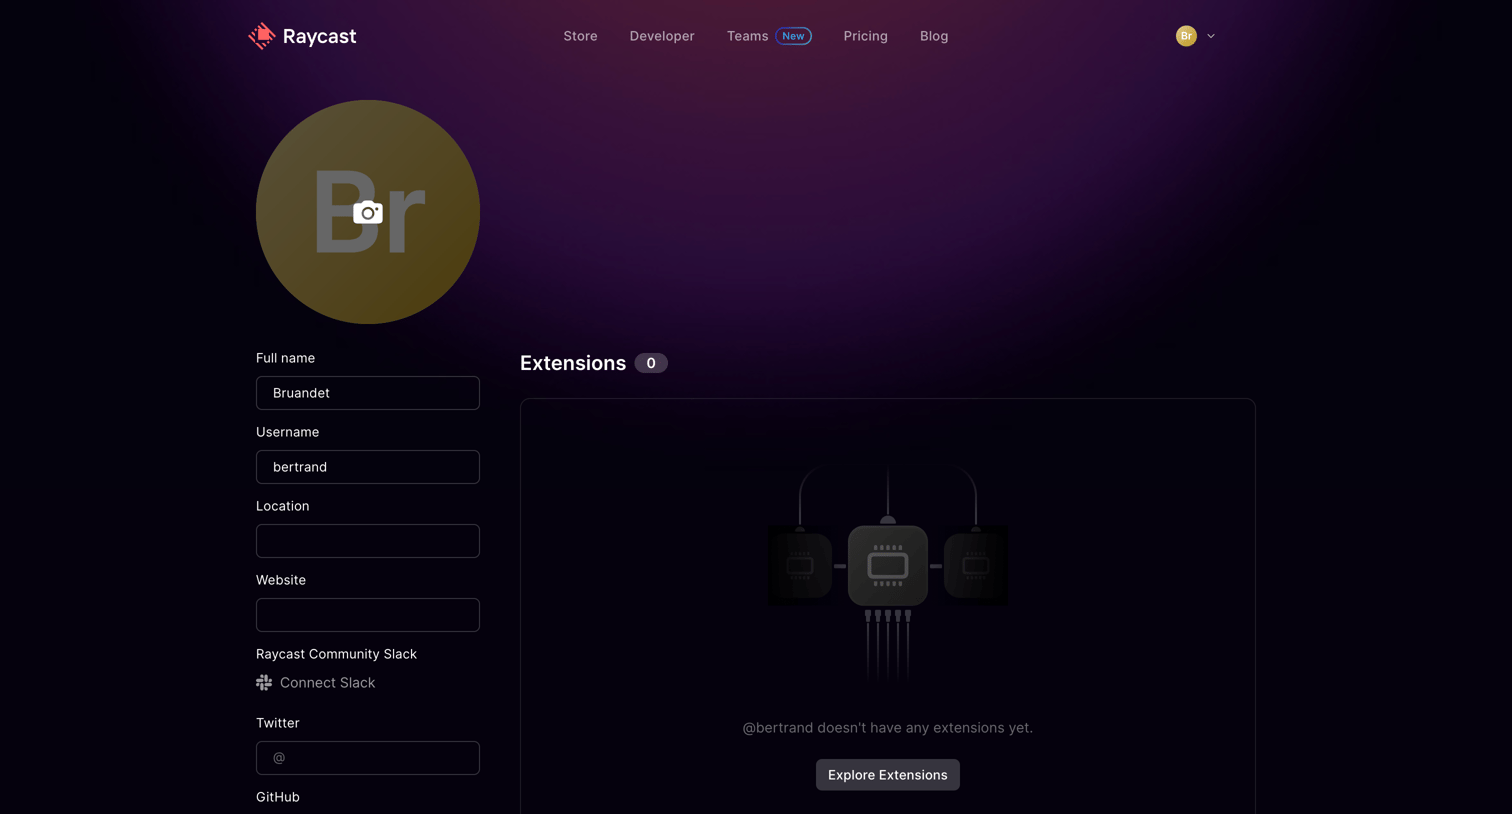This screenshot has width=1512, height=814.
Task: Click the Raycast Community Slack label
Action: (336, 654)
